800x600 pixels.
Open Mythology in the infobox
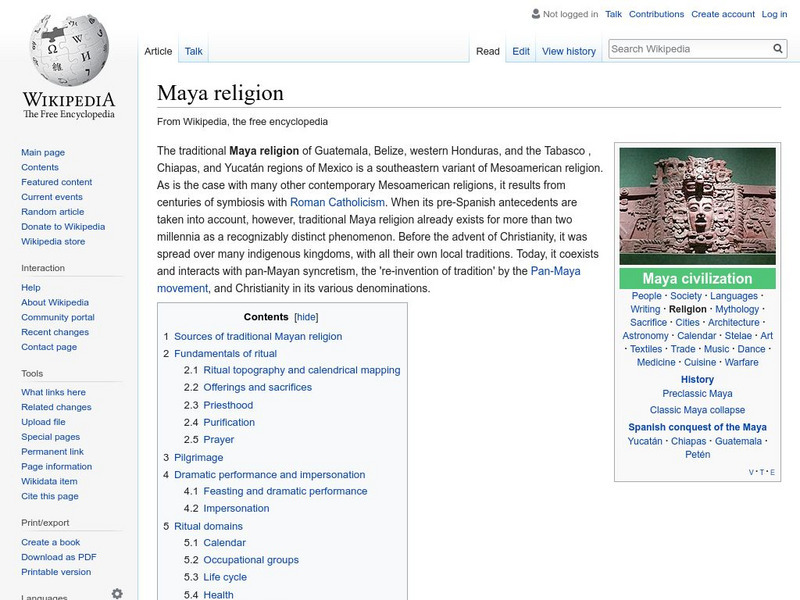[737, 309]
